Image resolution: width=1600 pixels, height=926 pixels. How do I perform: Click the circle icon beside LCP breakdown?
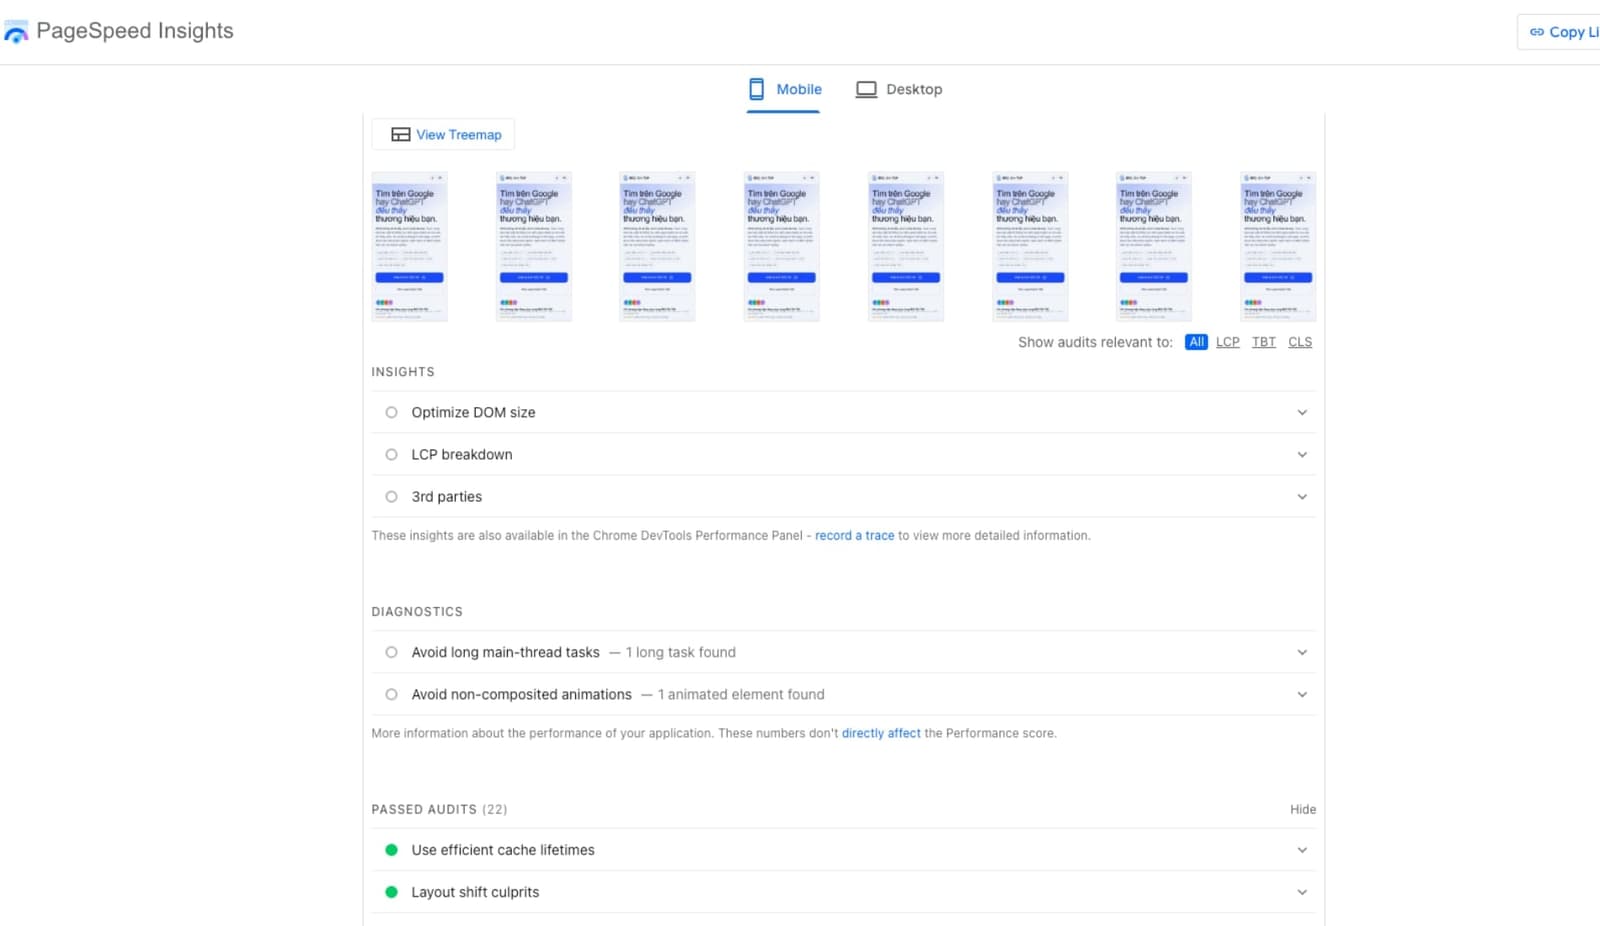tap(391, 454)
